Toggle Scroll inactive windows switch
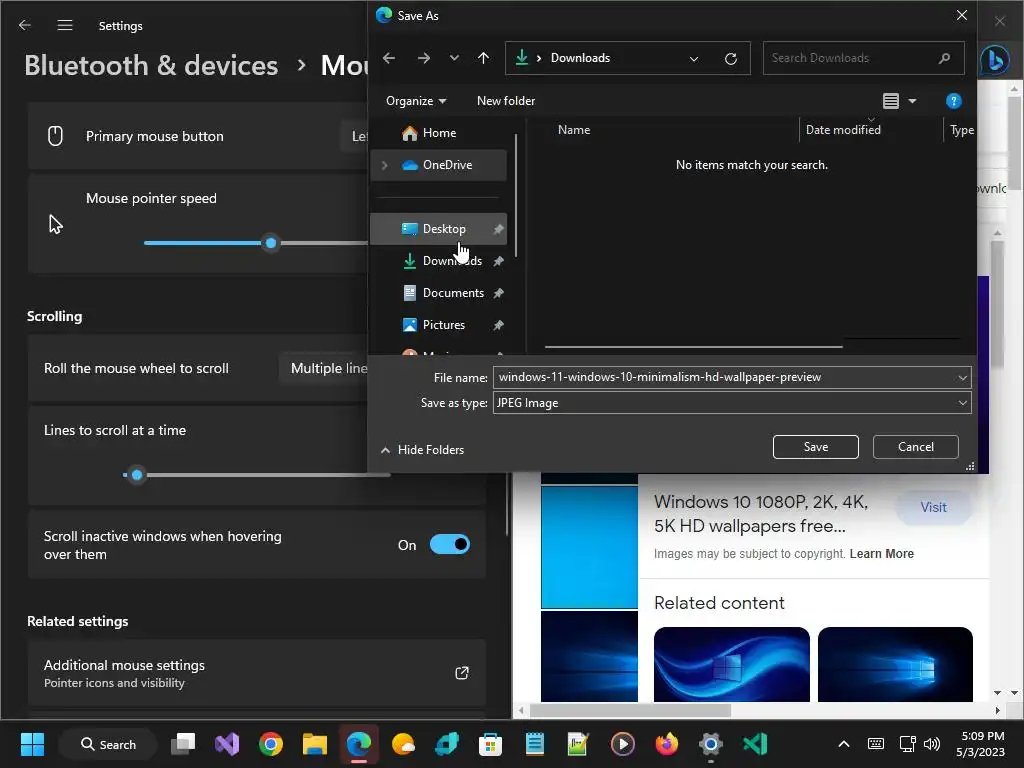1024x768 pixels. (450, 545)
